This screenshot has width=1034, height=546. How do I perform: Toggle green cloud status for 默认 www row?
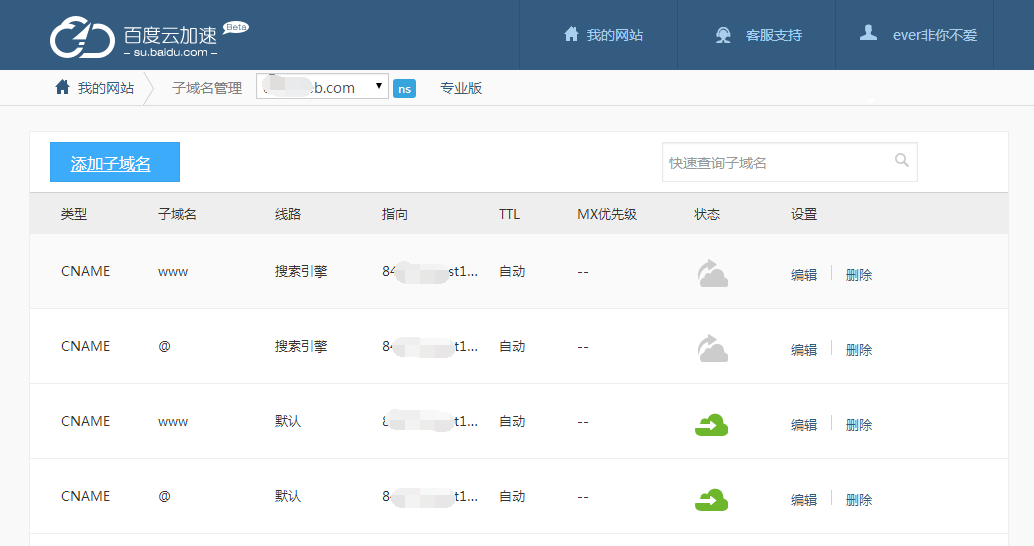(711, 424)
